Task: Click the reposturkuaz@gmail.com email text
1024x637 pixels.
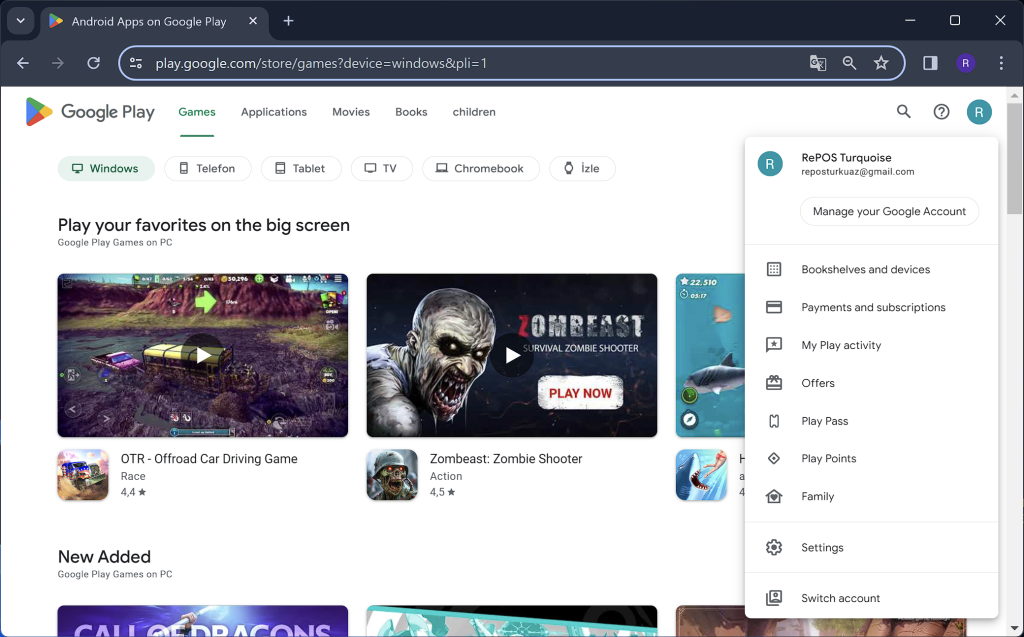Action: pyautogui.click(x=857, y=172)
